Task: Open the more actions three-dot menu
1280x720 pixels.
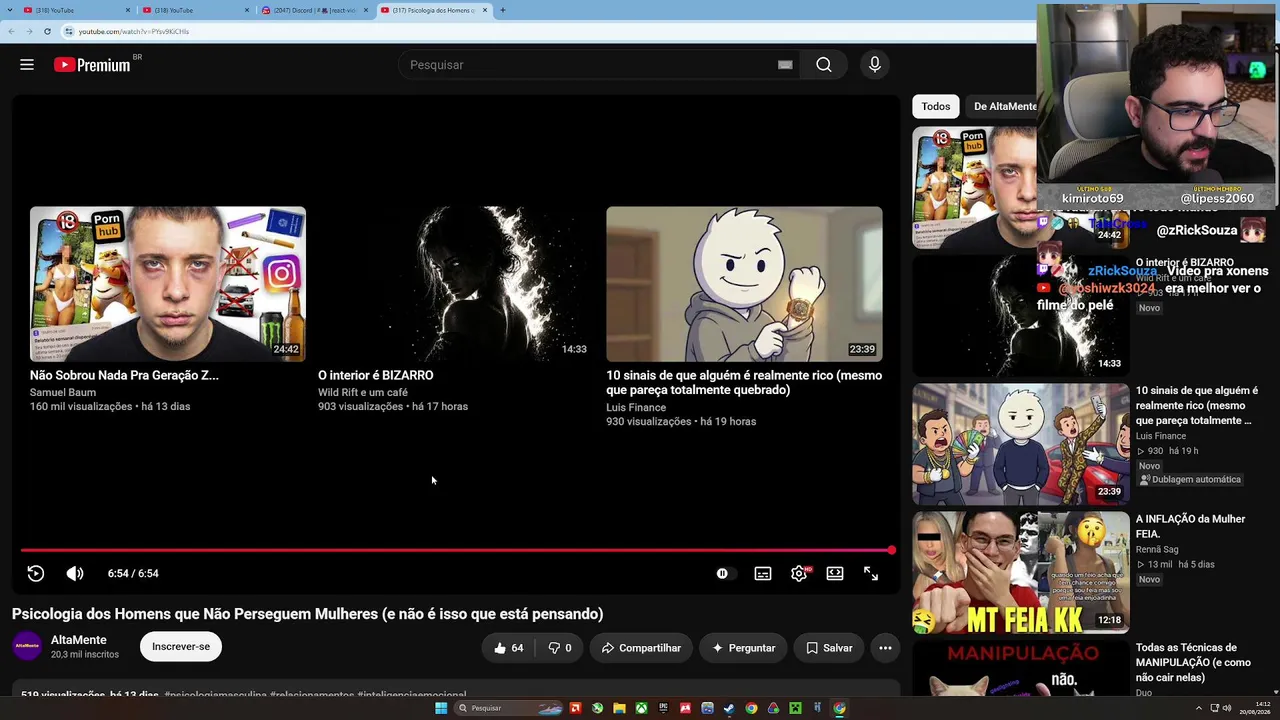Action: coord(885,648)
